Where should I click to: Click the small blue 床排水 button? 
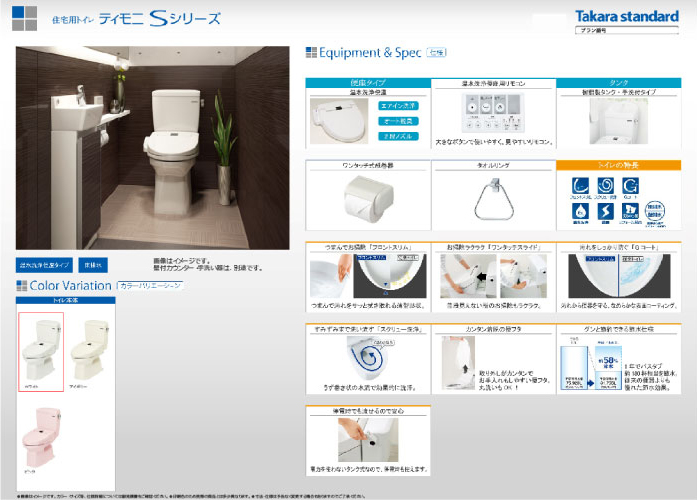93,265
